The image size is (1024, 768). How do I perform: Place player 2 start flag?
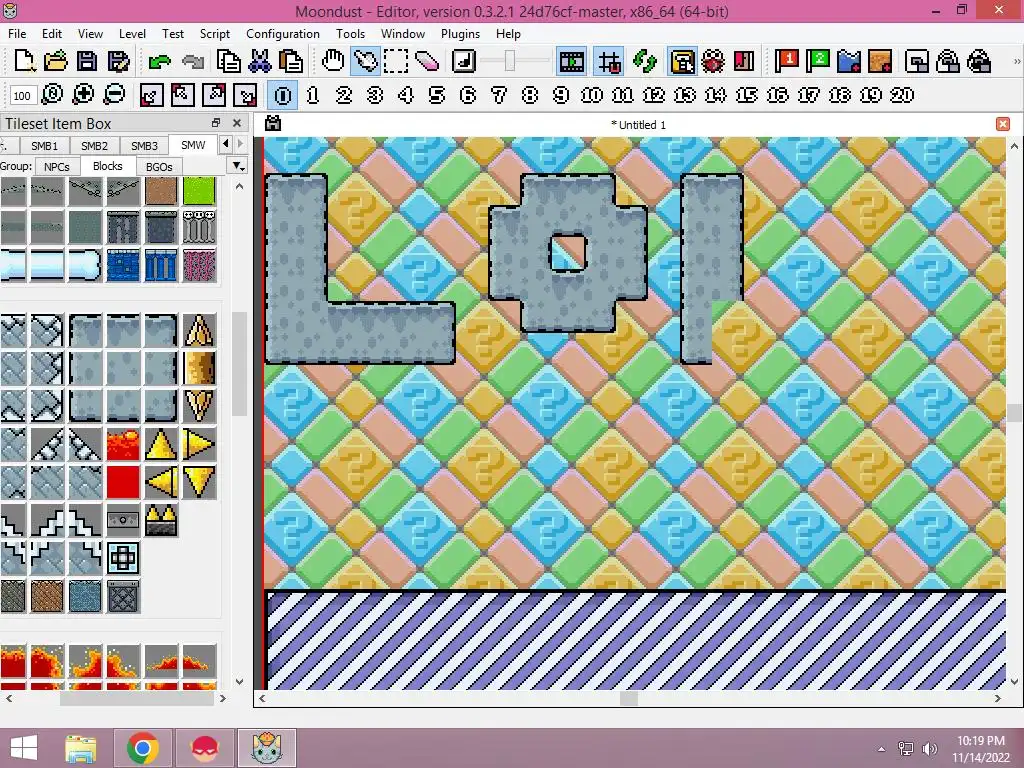click(818, 61)
